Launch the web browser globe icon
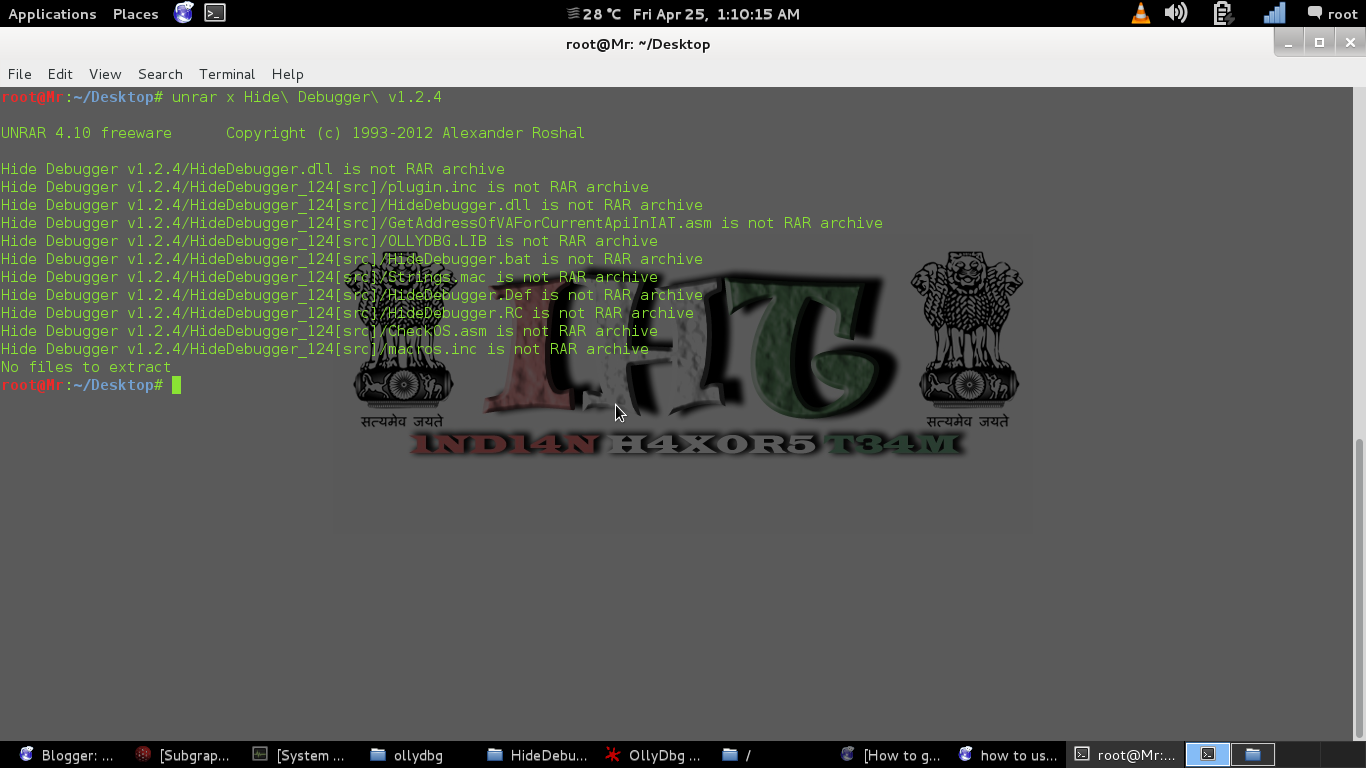The image size is (1366, 768). click(184, 13)
